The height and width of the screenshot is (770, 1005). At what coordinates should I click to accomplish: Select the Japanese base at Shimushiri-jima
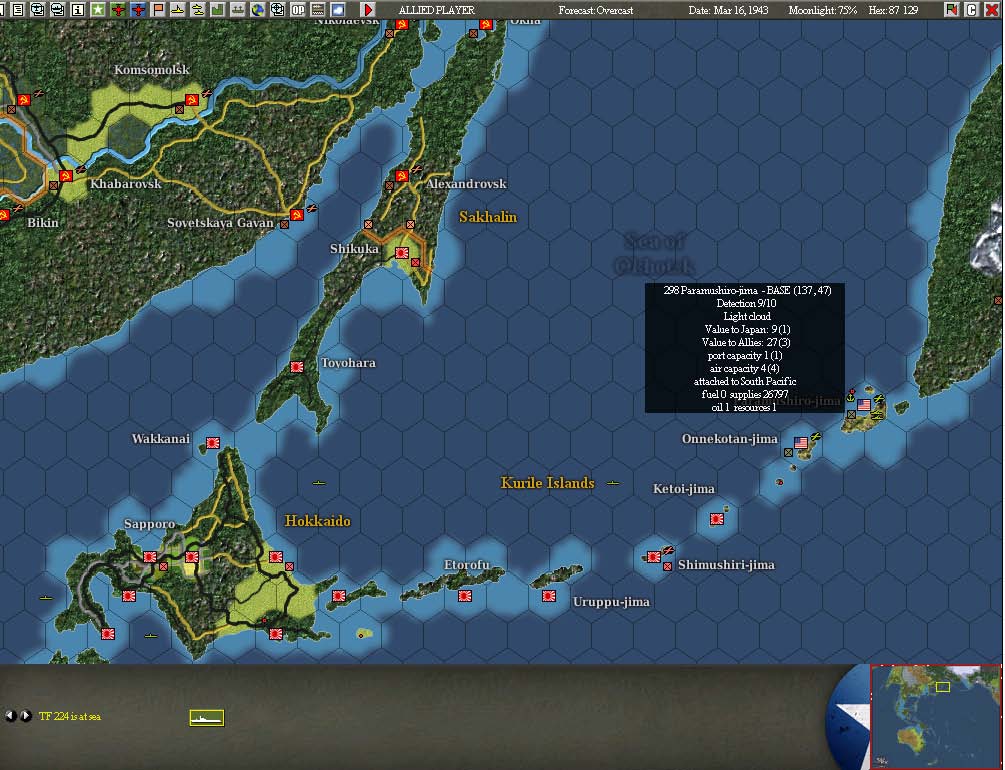pyautogui.click(x=654, y=557)
